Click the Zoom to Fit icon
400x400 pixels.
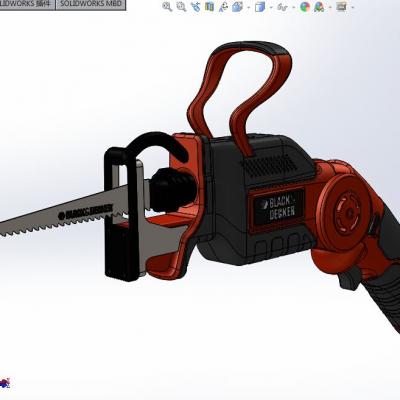167,6
